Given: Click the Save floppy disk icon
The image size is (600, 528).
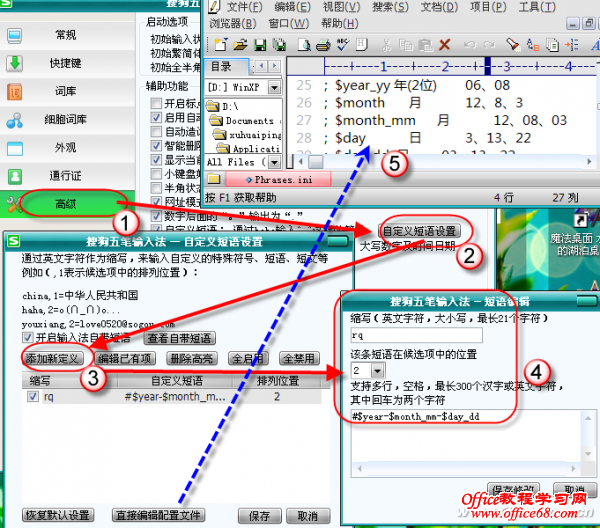Looking at the screenshot, I should point(260,45).
